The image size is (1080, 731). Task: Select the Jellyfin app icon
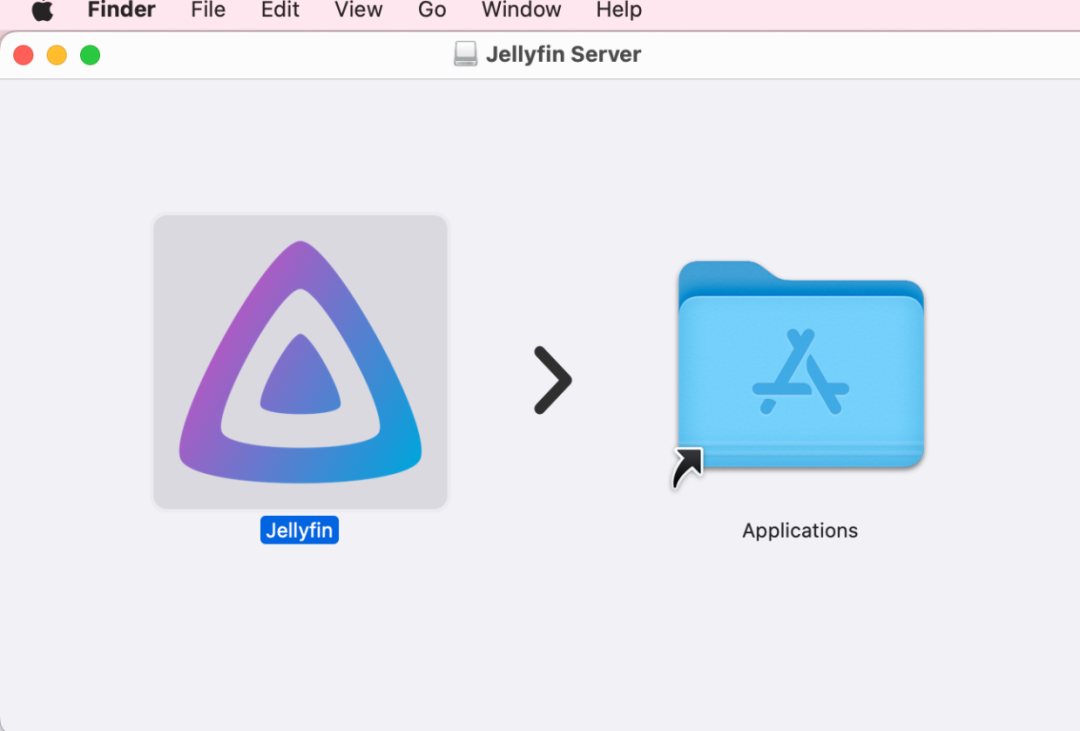coord(300,362)
